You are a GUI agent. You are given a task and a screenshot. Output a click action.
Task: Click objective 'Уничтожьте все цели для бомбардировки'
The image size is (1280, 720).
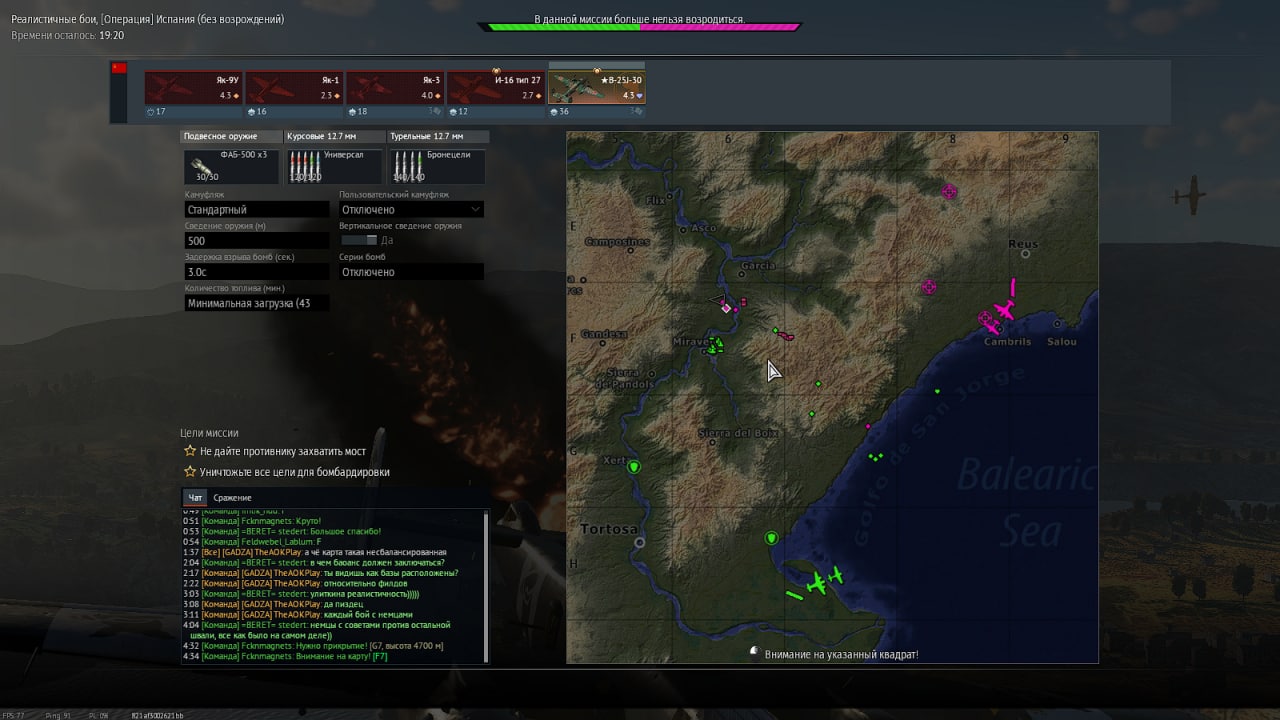tap(295, 472)
